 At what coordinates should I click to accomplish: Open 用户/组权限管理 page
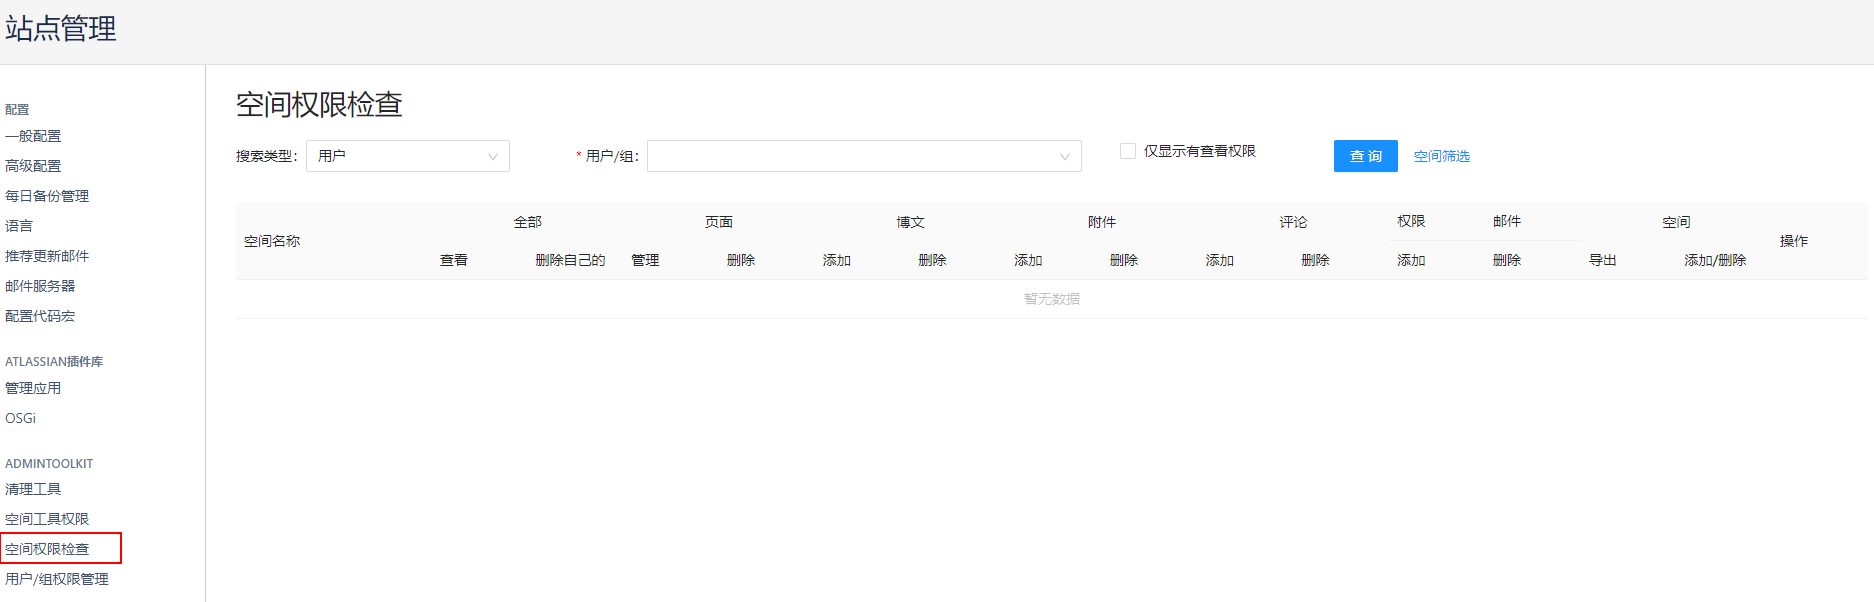(x=57, y=579)
